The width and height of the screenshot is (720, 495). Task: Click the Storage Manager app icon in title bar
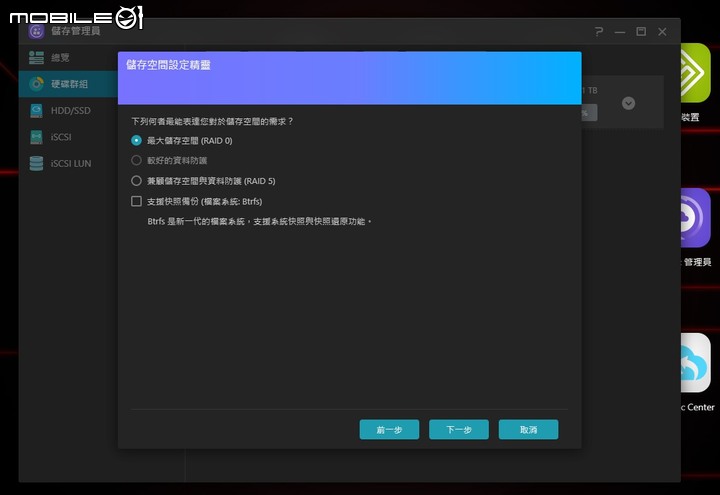[x=36, y=32]
